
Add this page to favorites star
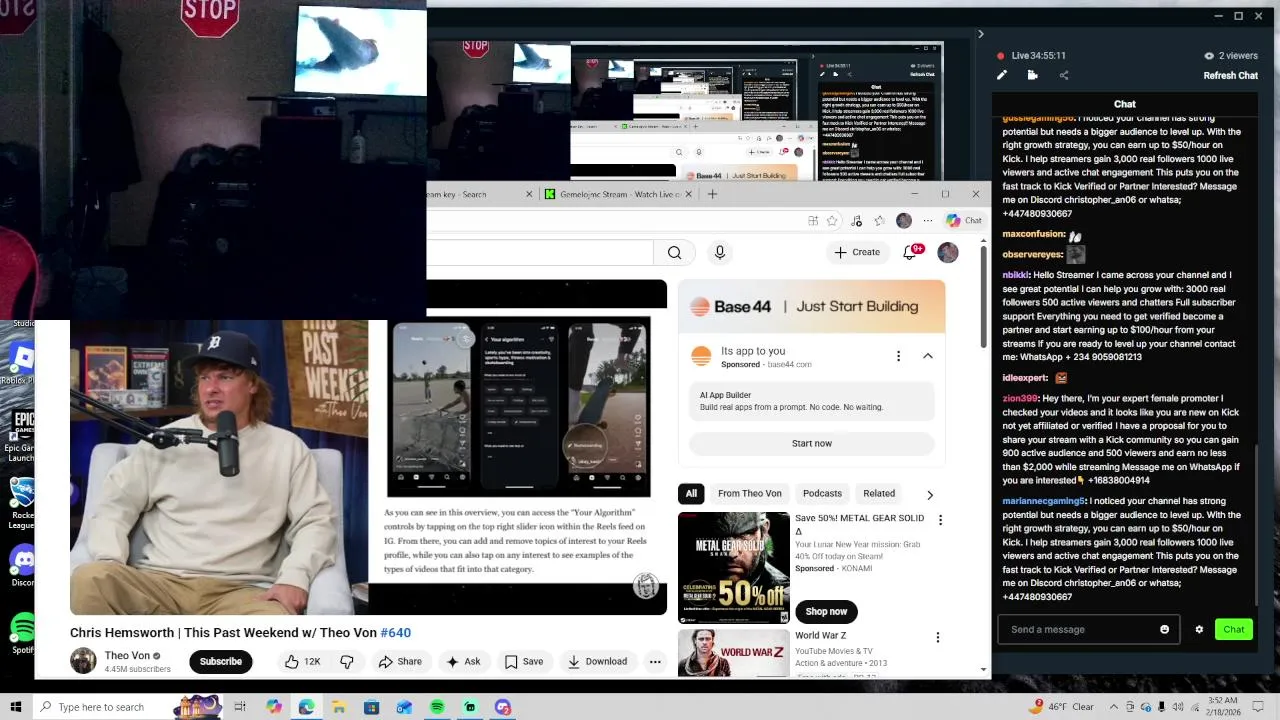(x=831, y=220)
